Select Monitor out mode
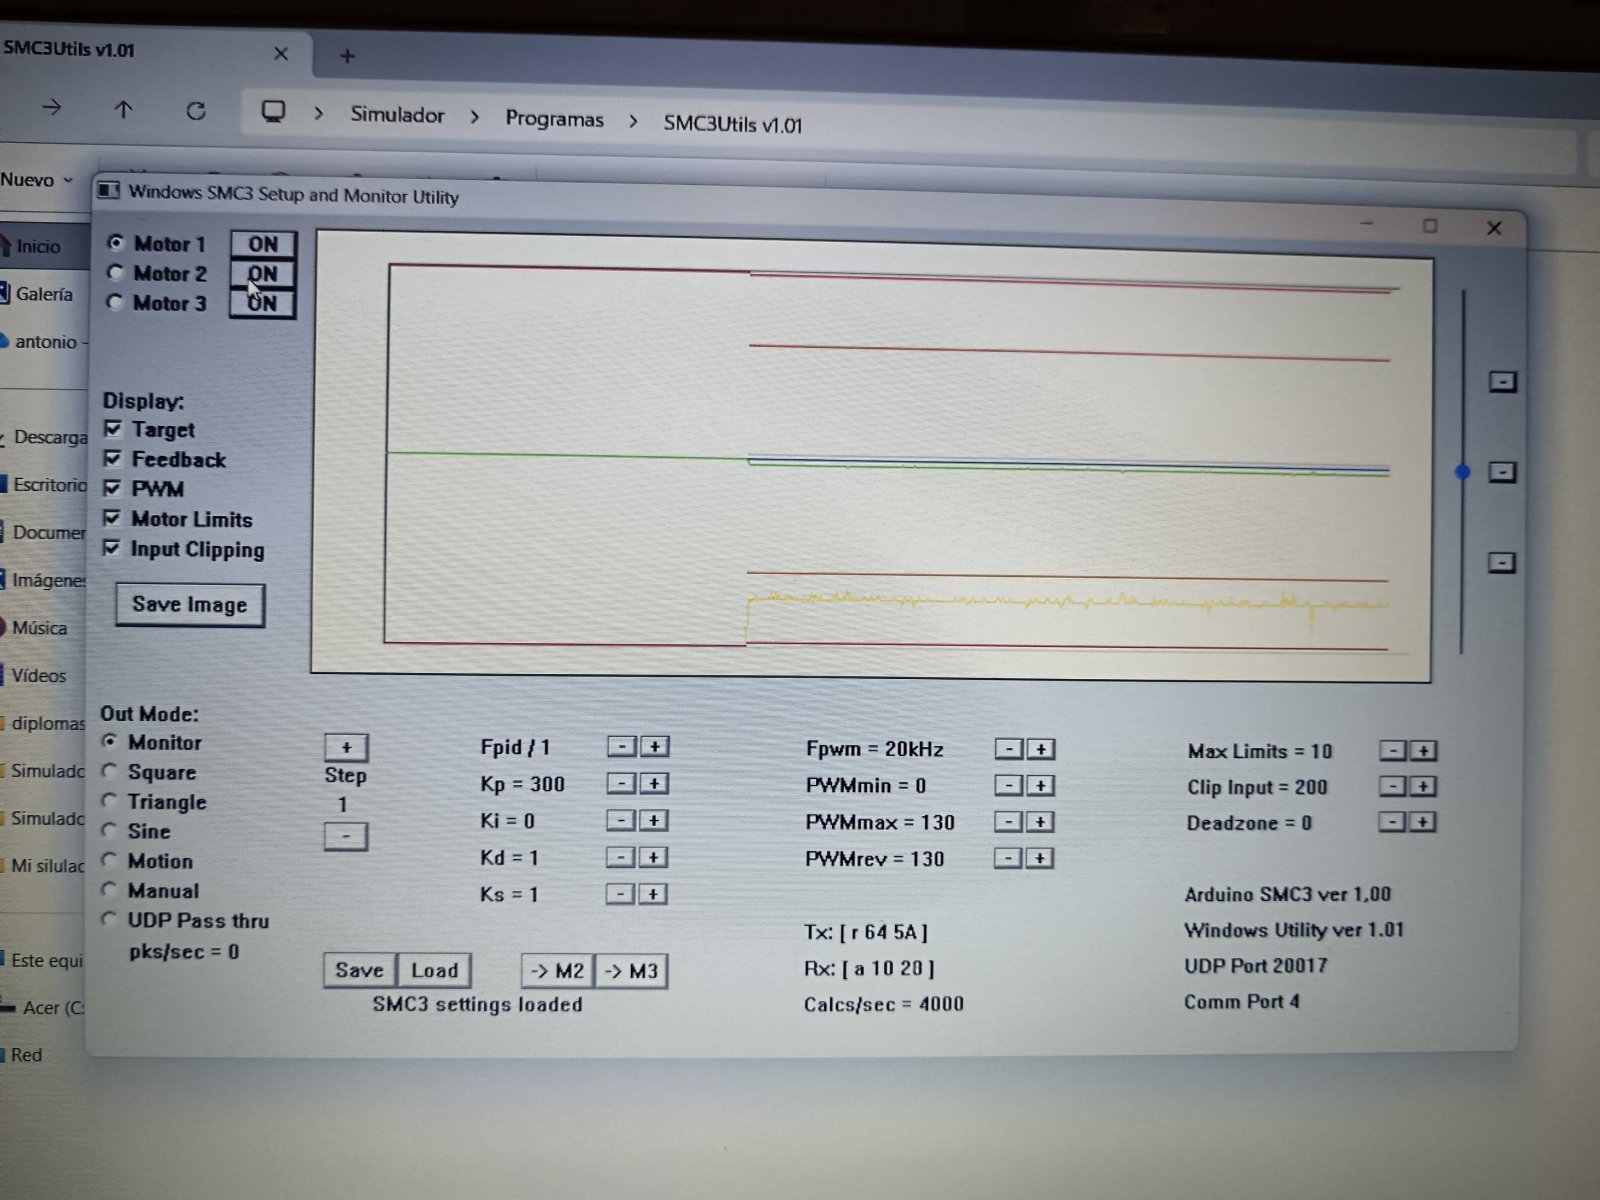1600x1200 pixels. 110,742
